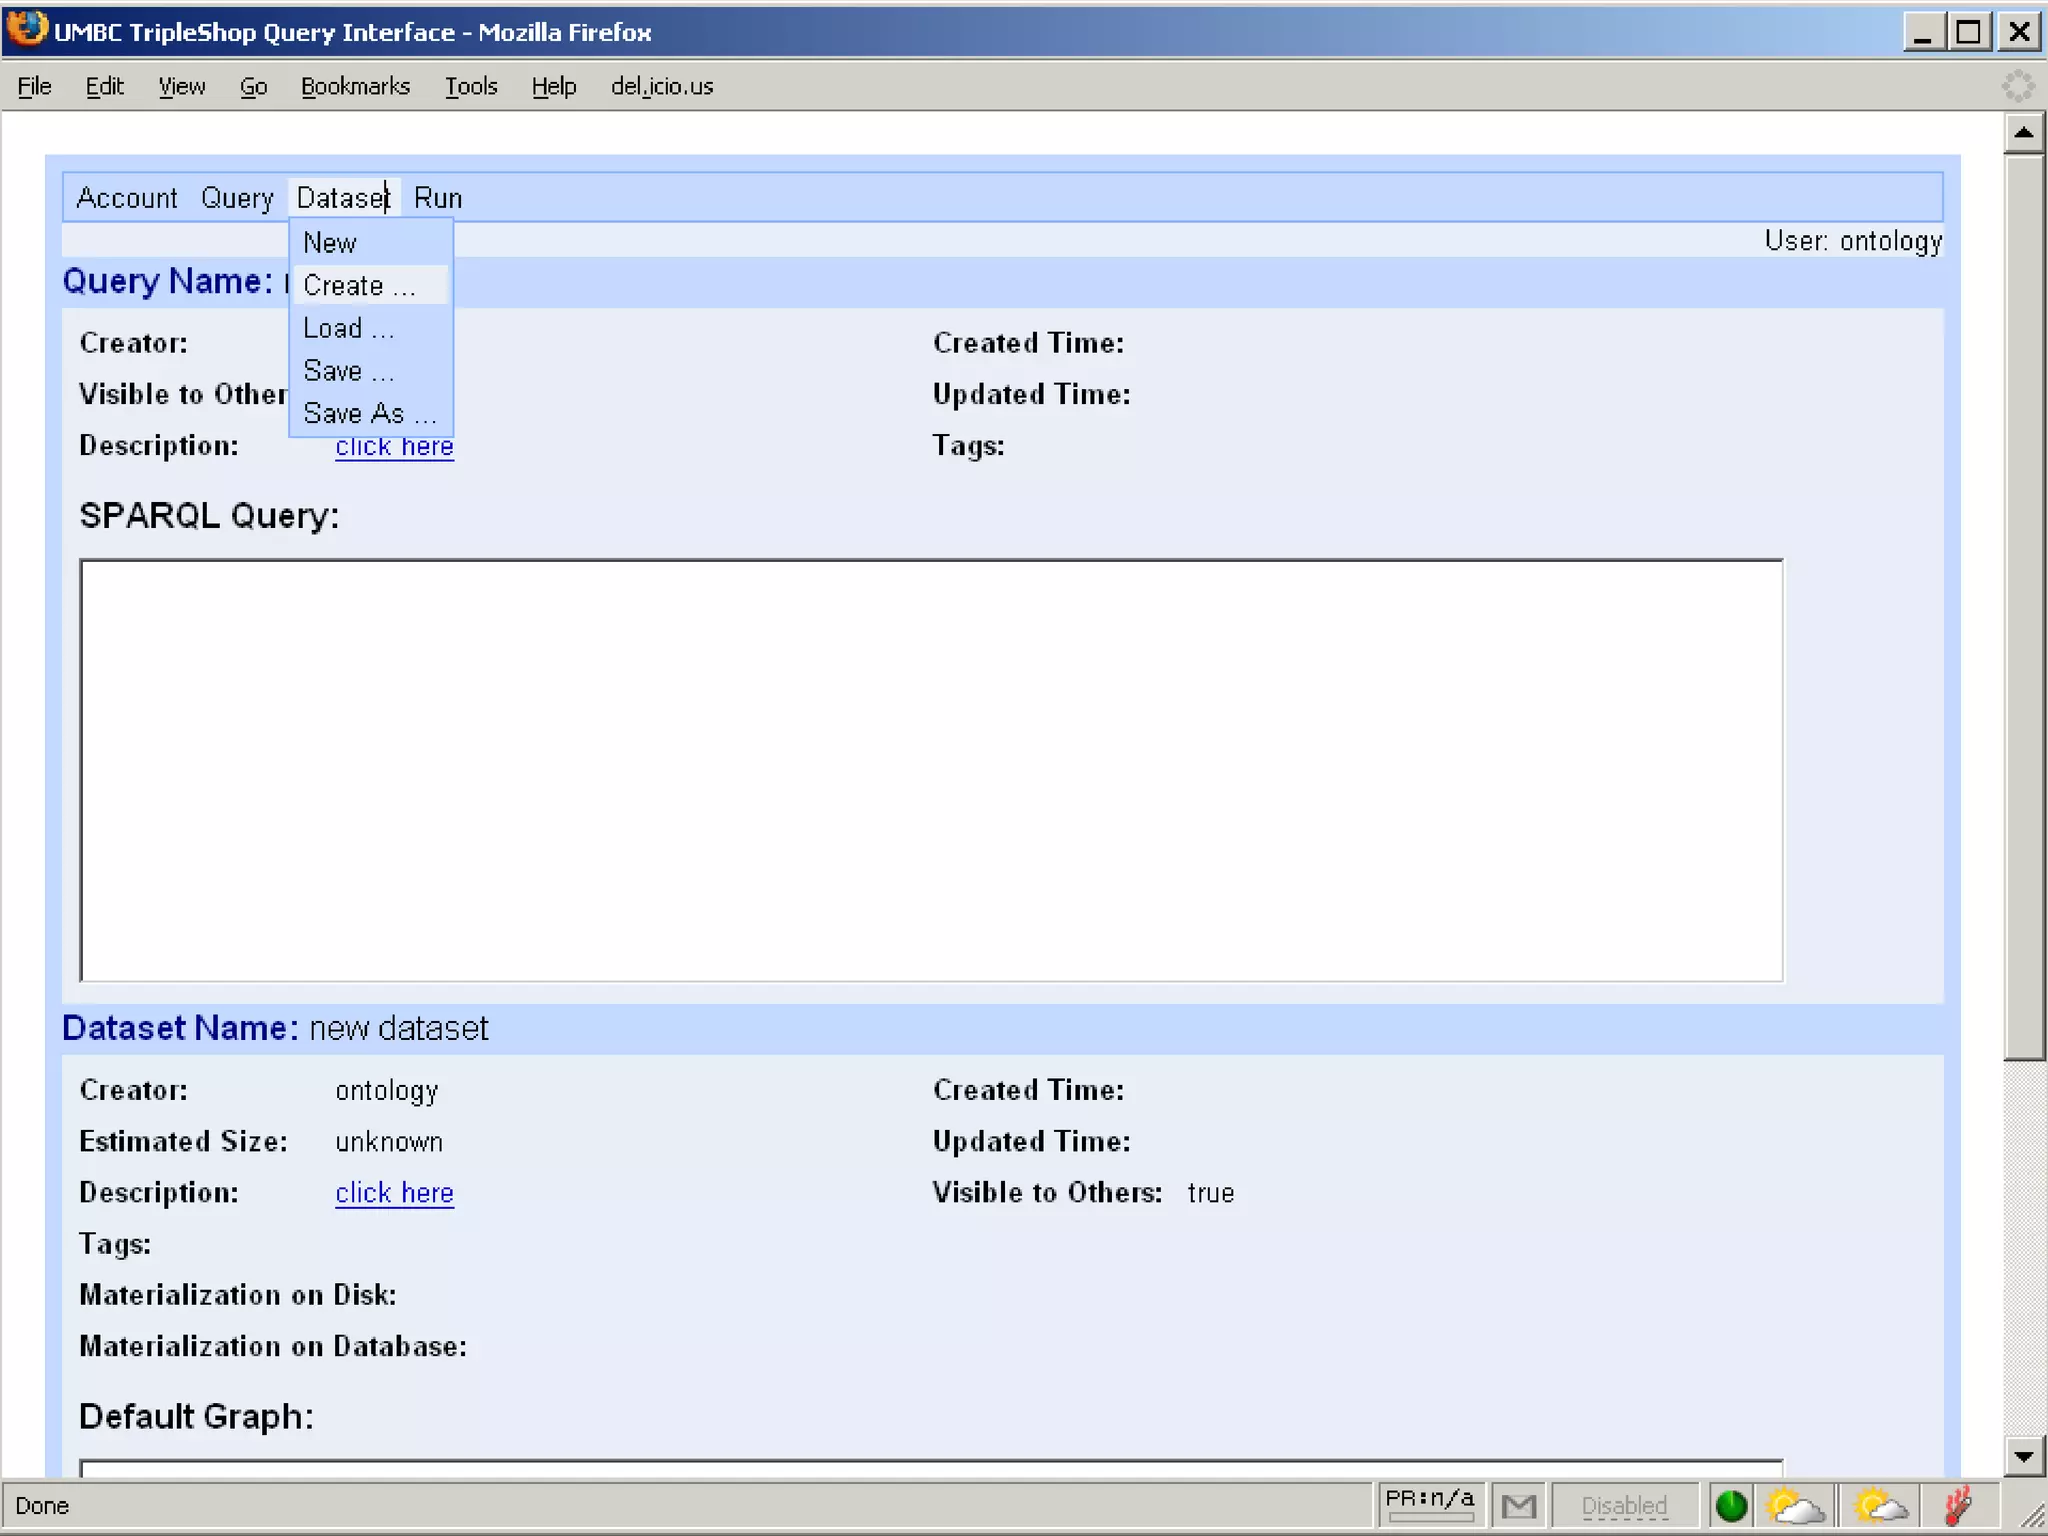Click inside the SPARQL Query text area
The height and width of the screenshot is (1536, 2048).
click(x=930, y=770)
